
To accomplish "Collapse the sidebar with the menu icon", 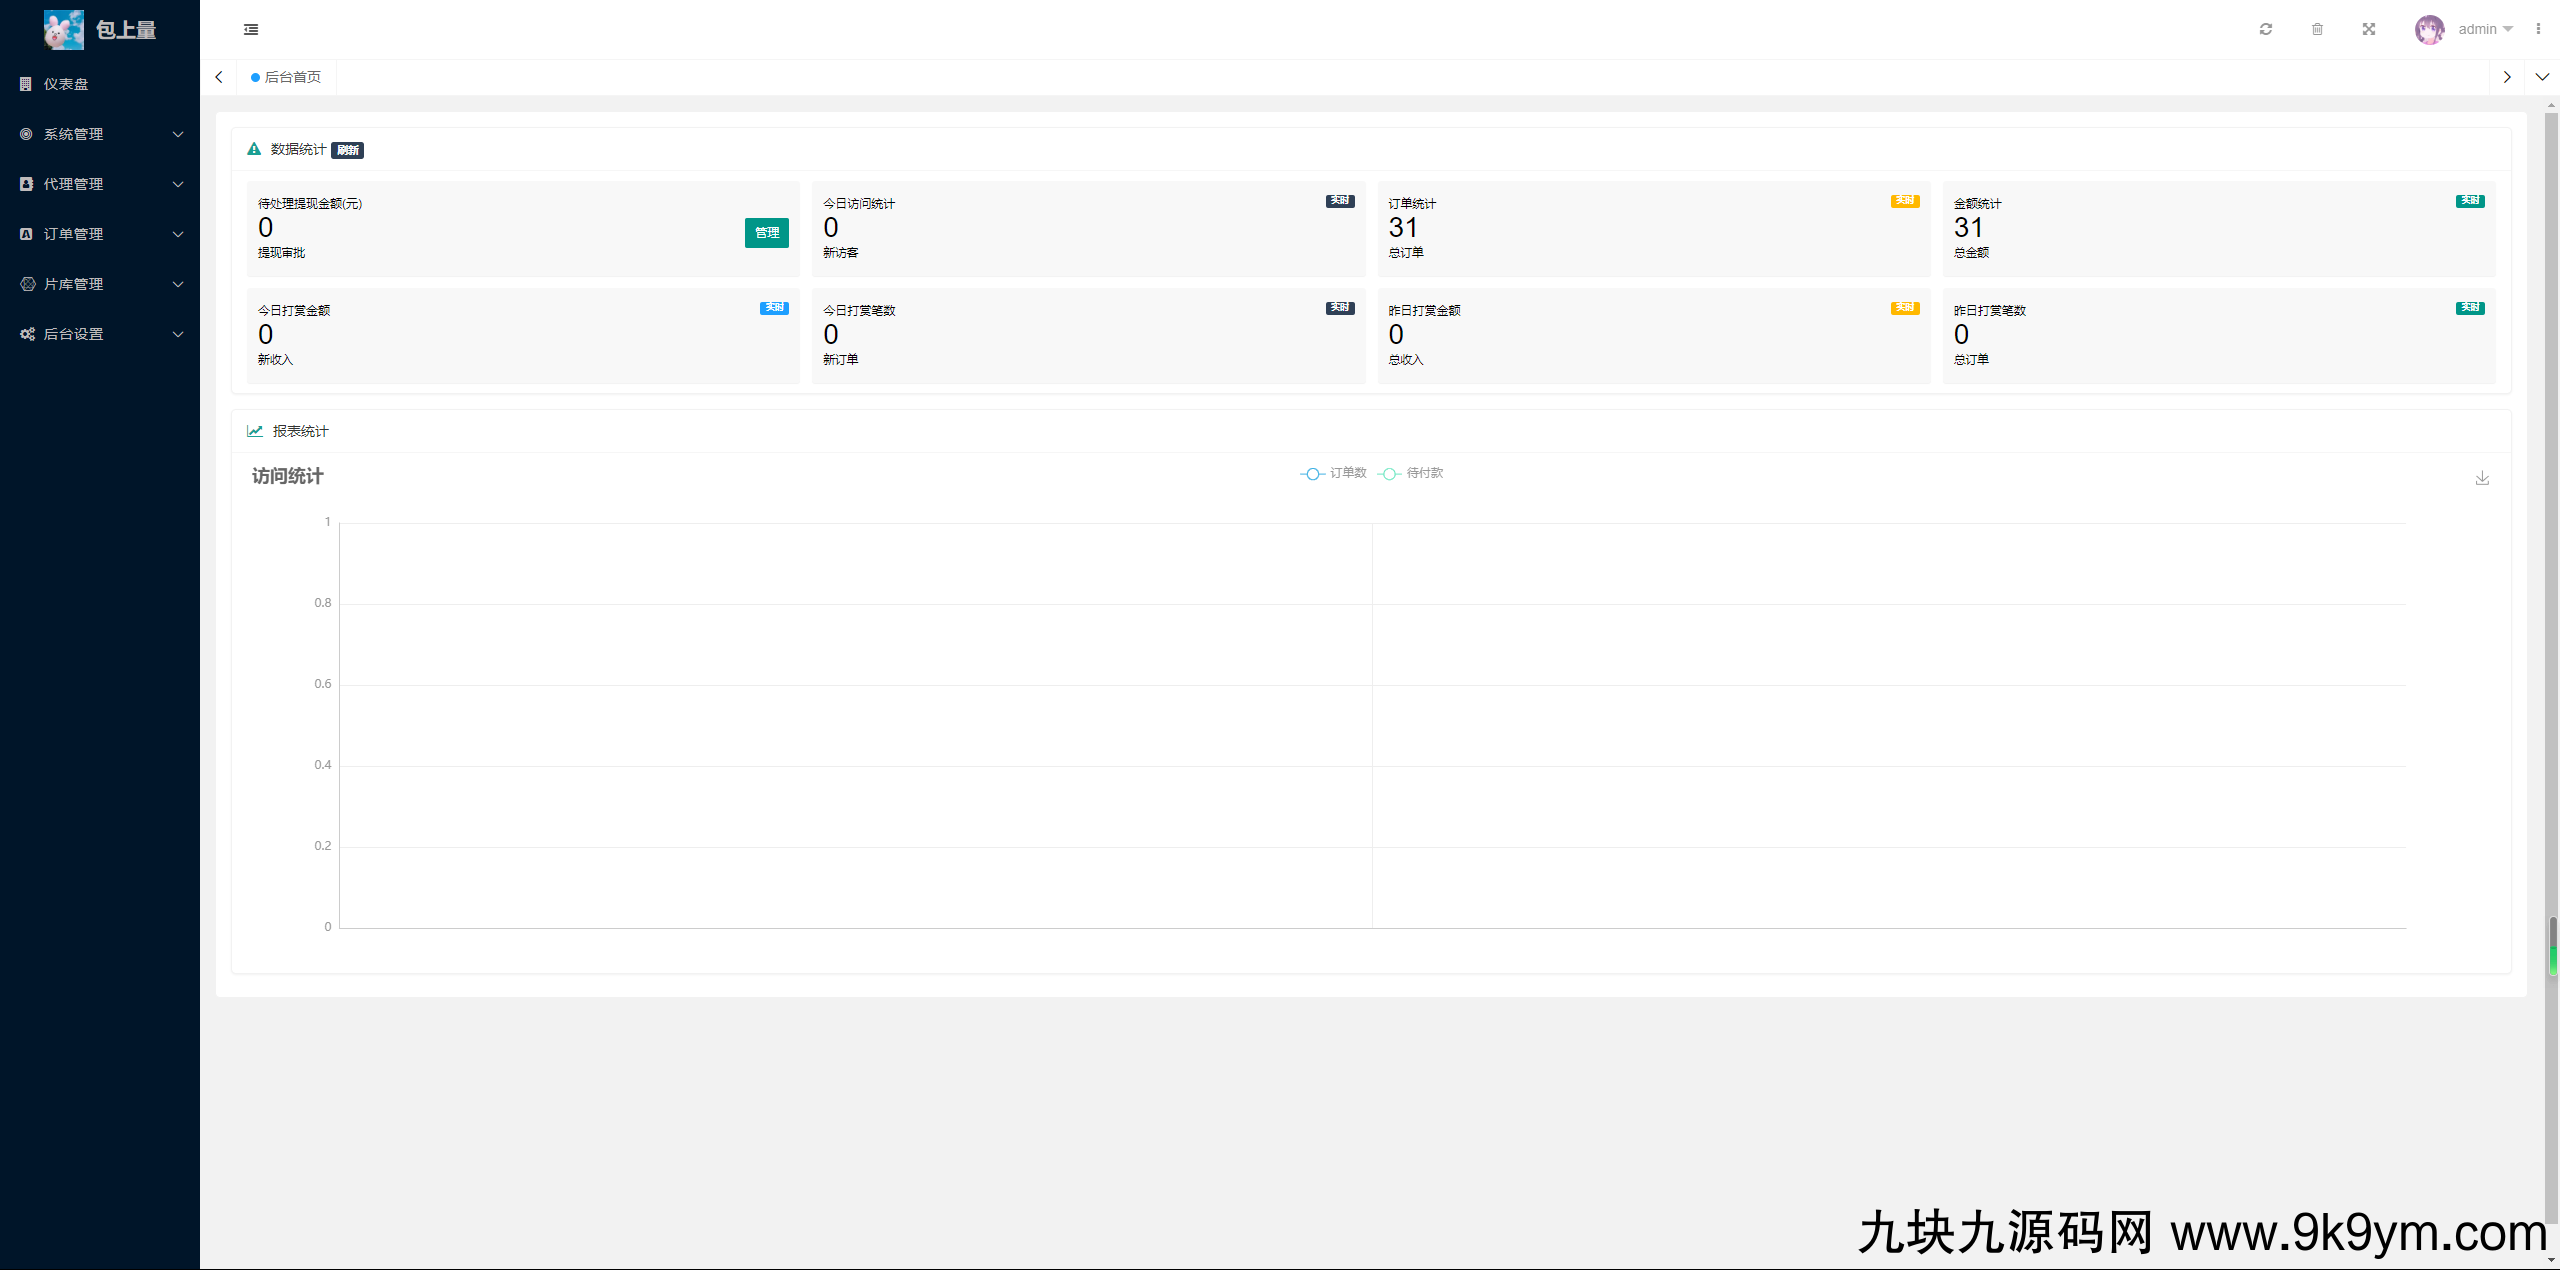I will pos(251,30).
